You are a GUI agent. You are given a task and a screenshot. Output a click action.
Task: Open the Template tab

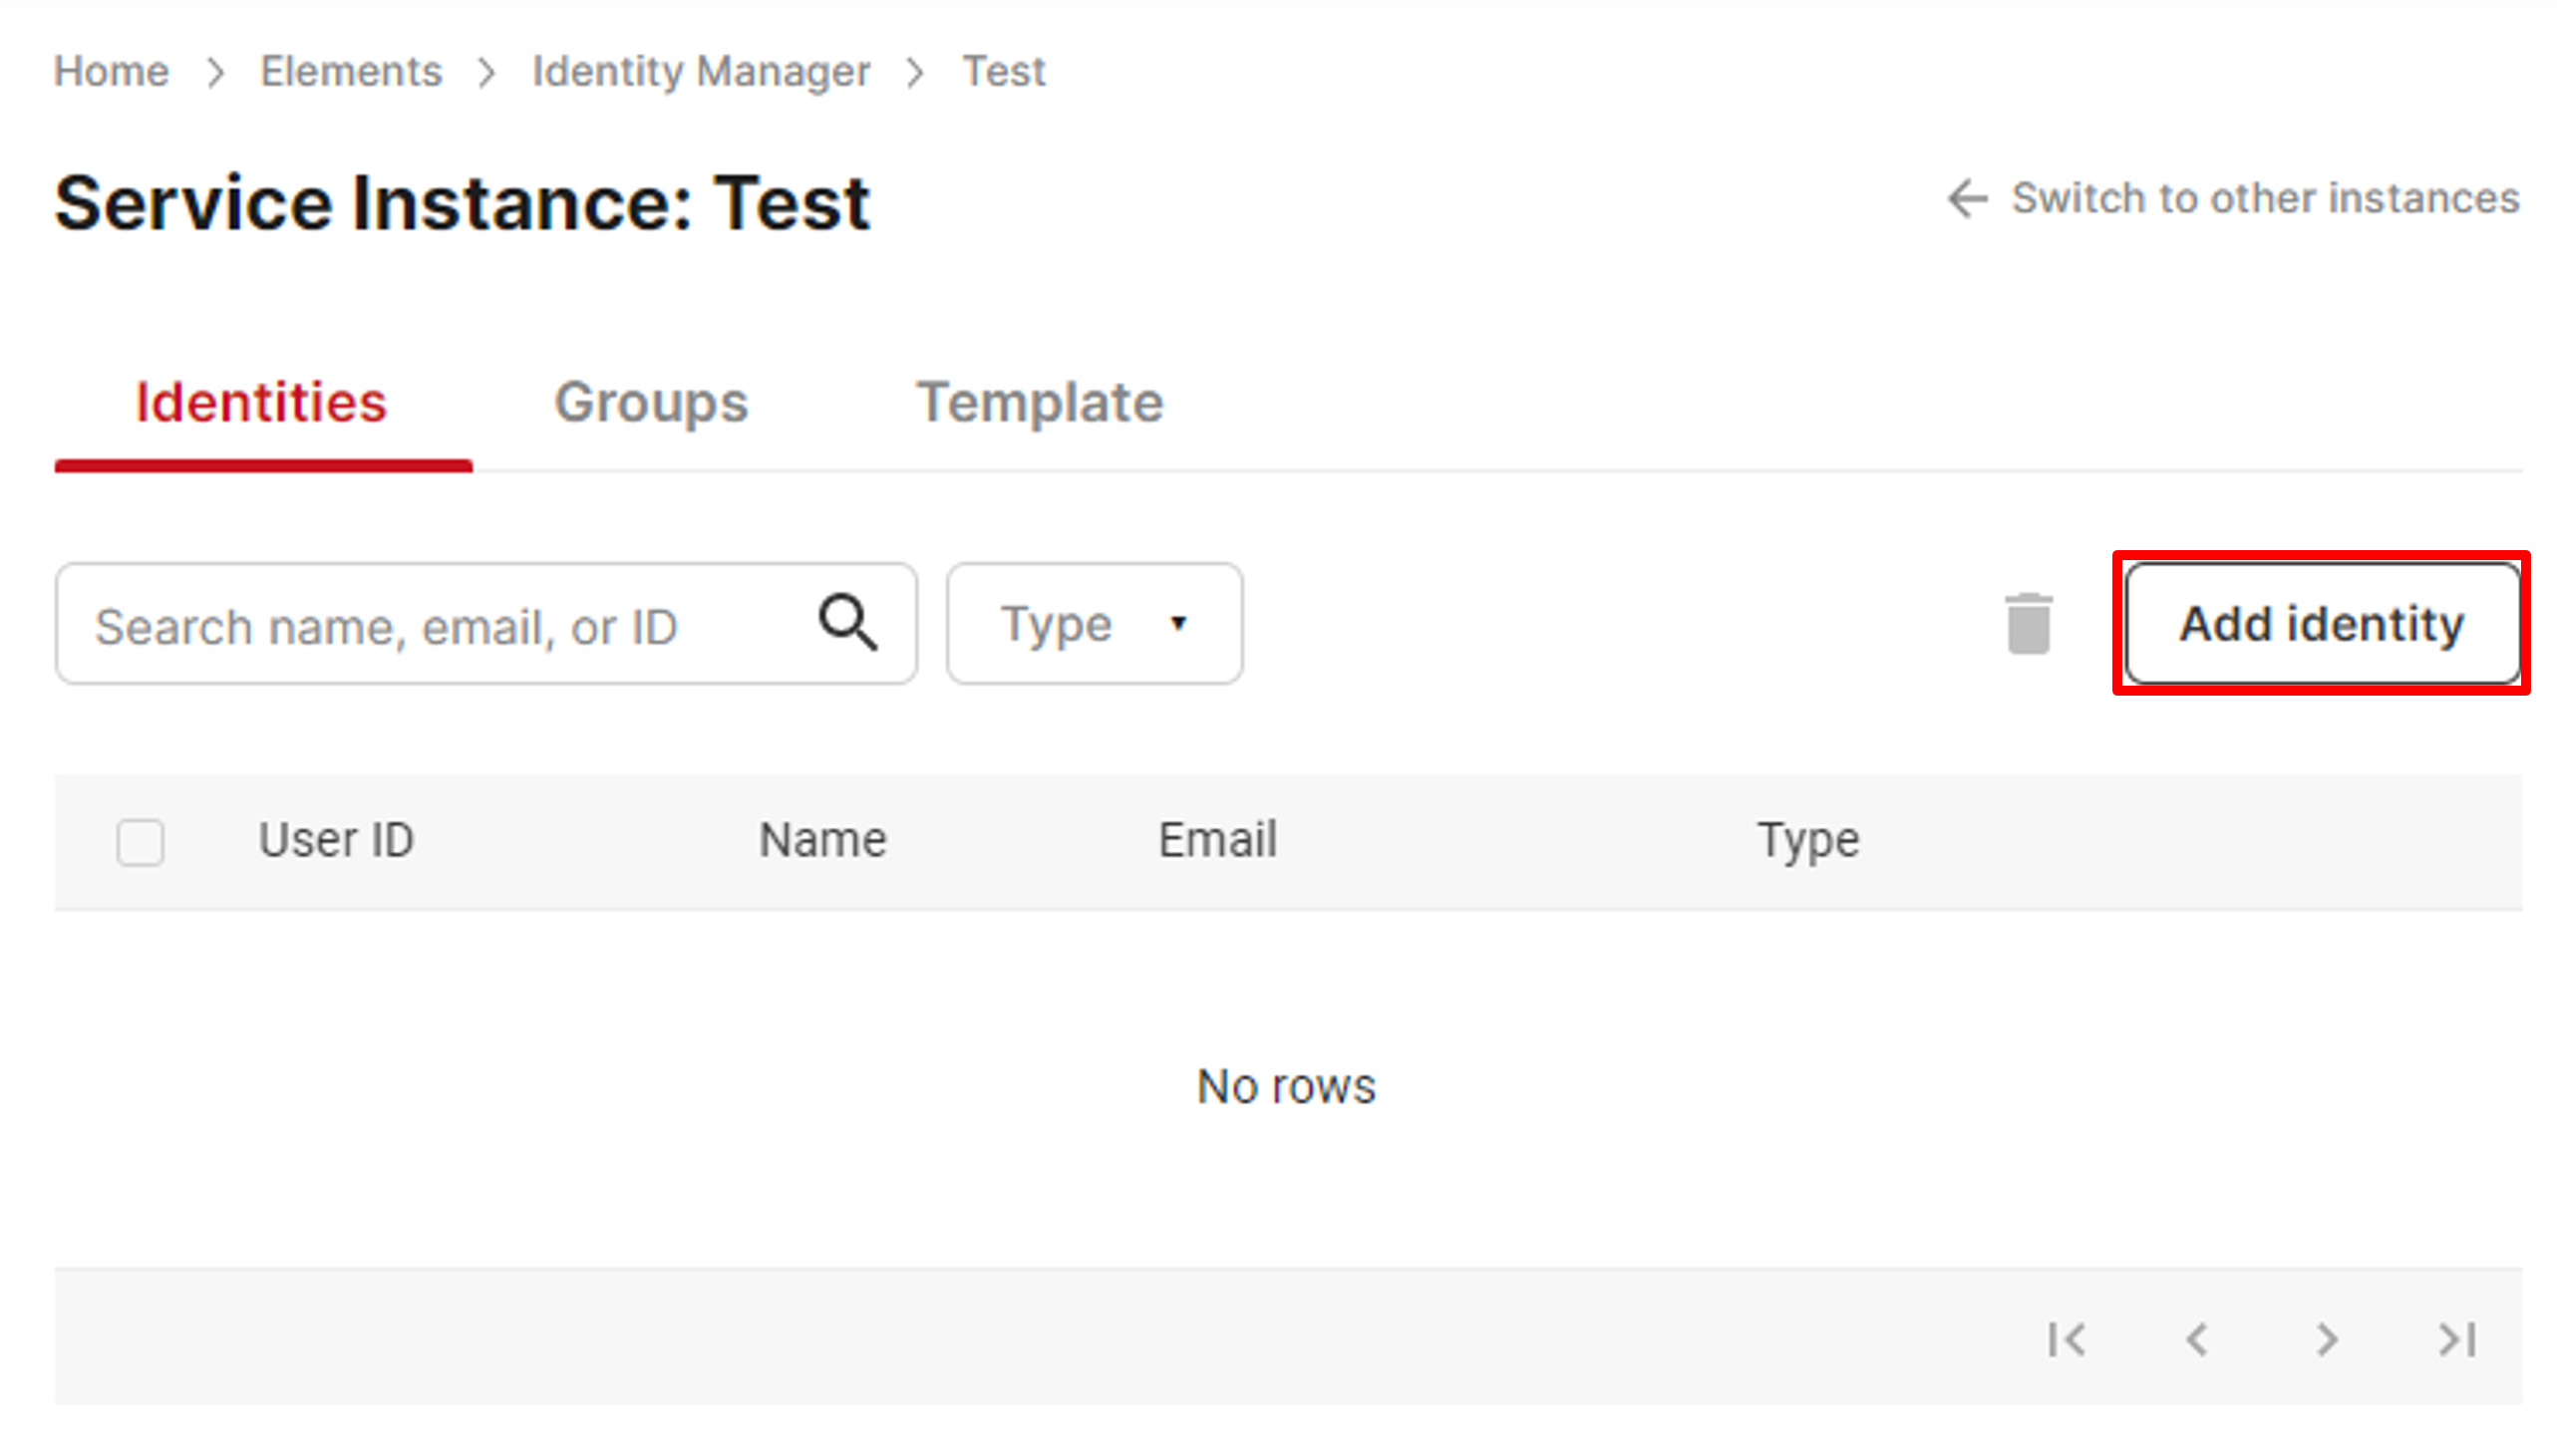pyautogui.click(x=1040, y=403)
